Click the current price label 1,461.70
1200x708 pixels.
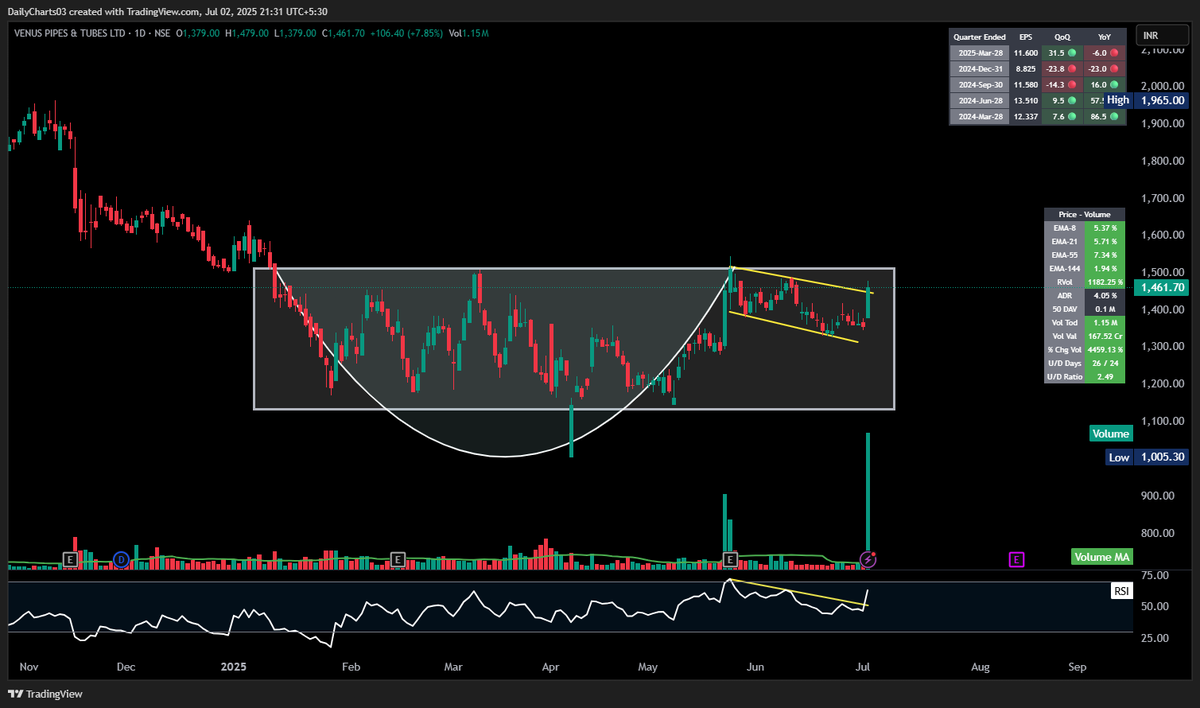[x=1161, y=287]
